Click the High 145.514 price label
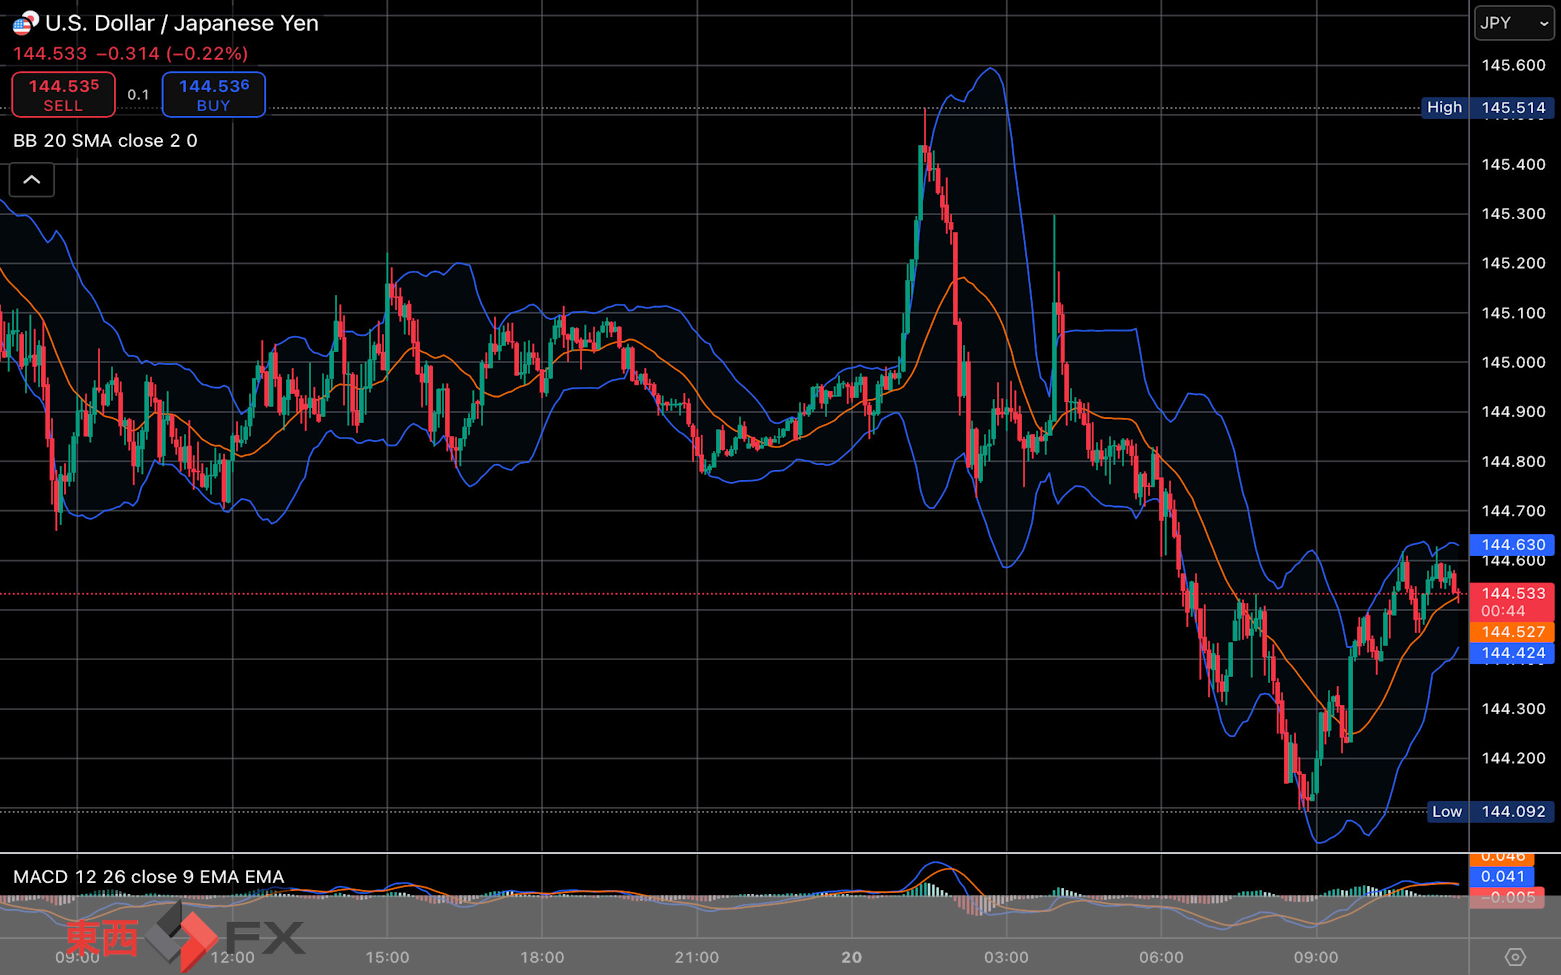Viewport: 1561px width, 975px height. 1488,107
